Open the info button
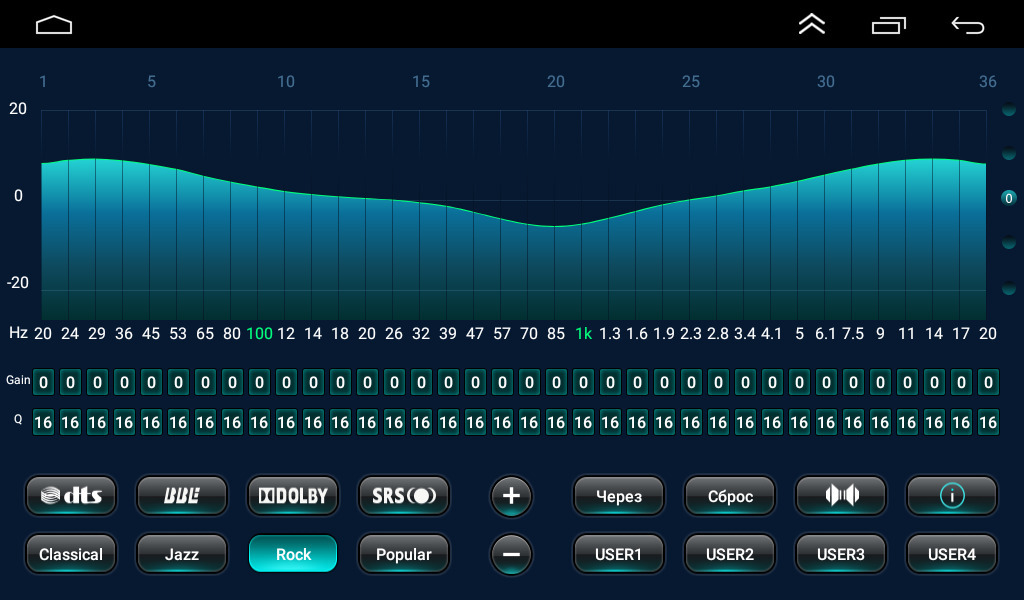 952,495
